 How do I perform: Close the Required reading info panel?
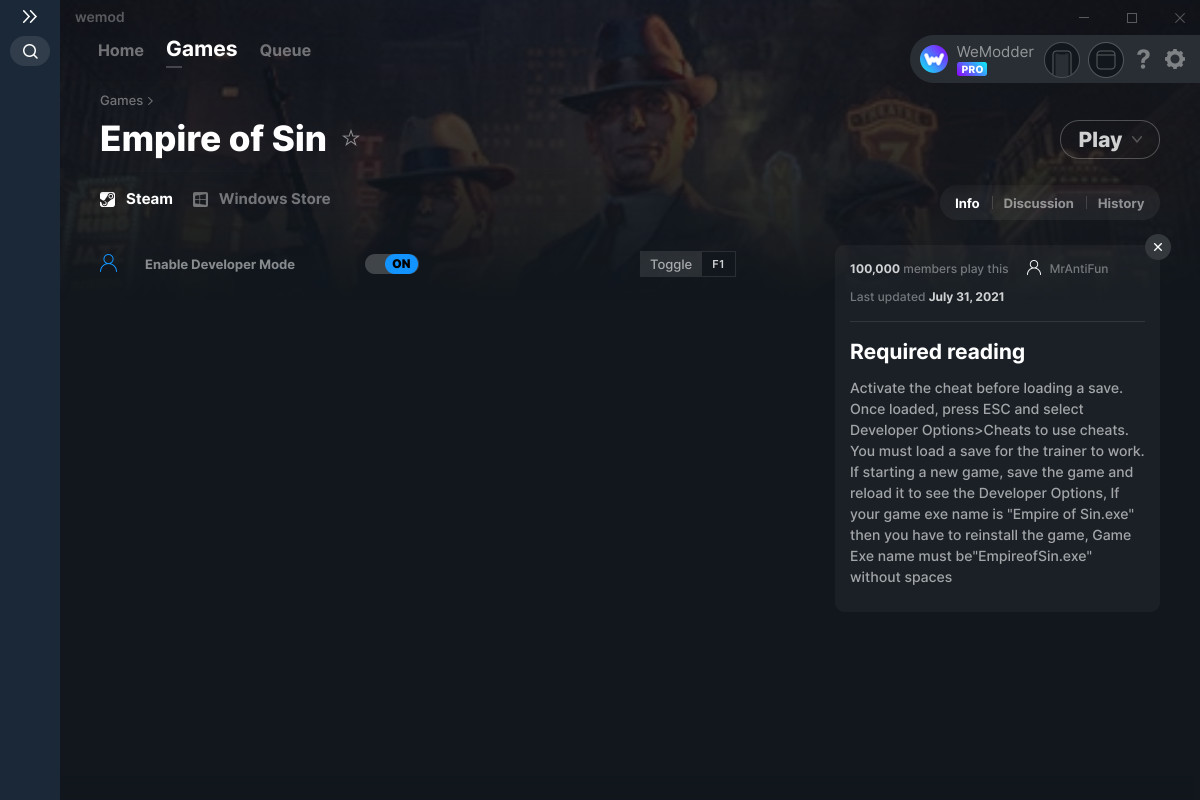pos(1157,247)
